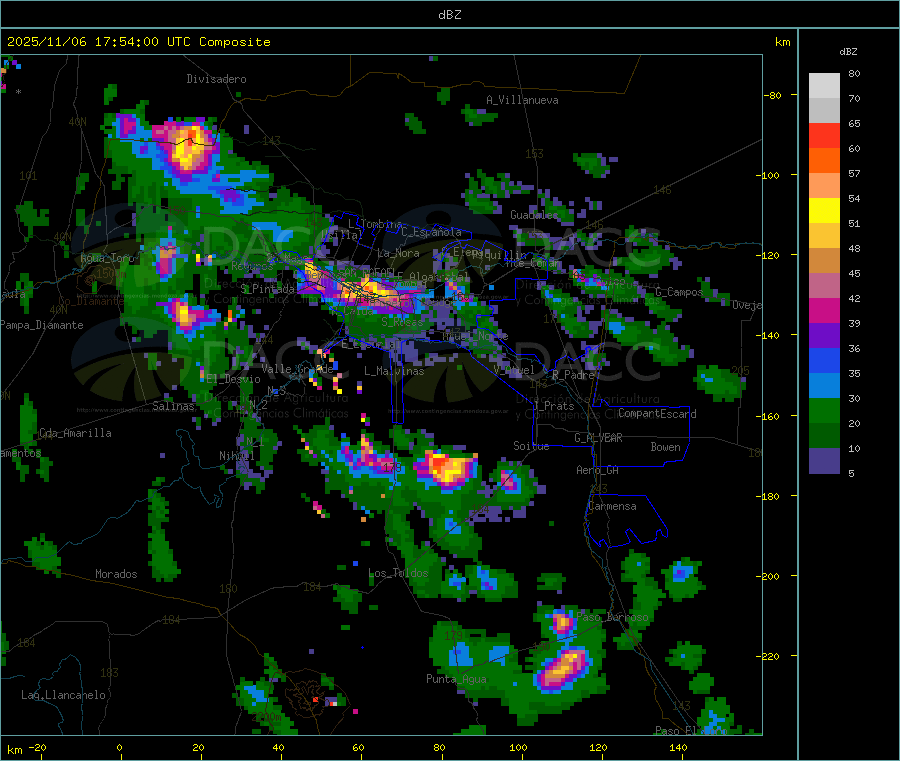Click the Valle_Grande map label
This screenshot has width=900, height=761.
[297, 369]
